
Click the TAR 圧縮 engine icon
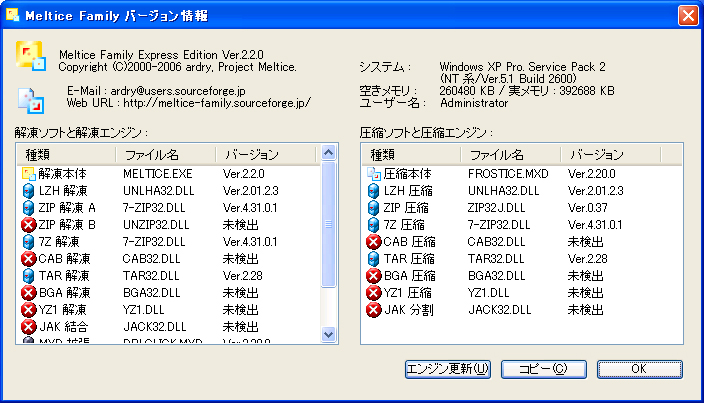(373, 259)
